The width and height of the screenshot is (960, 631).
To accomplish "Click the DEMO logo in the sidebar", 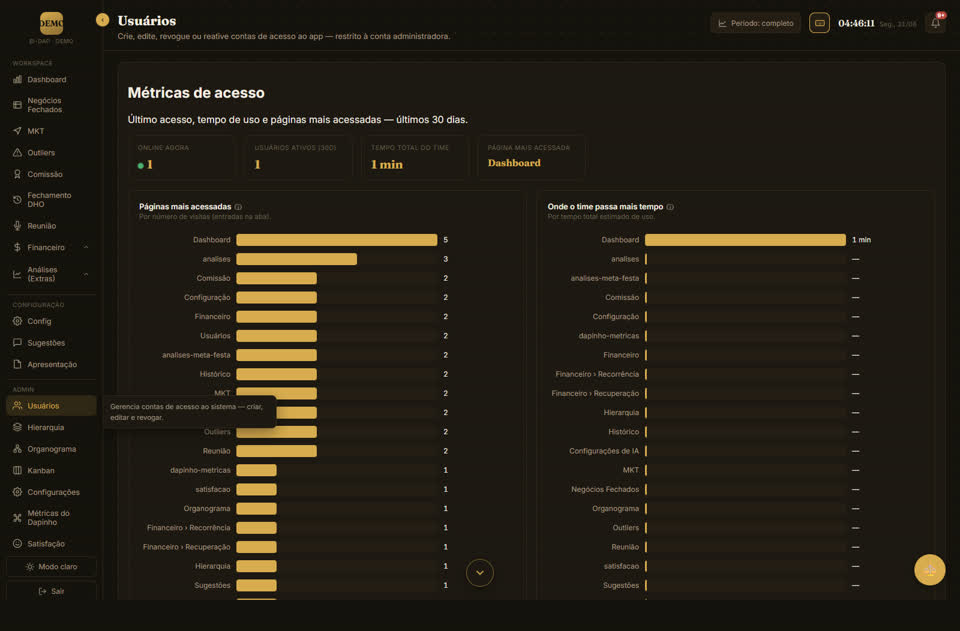I will click(51, 23).
